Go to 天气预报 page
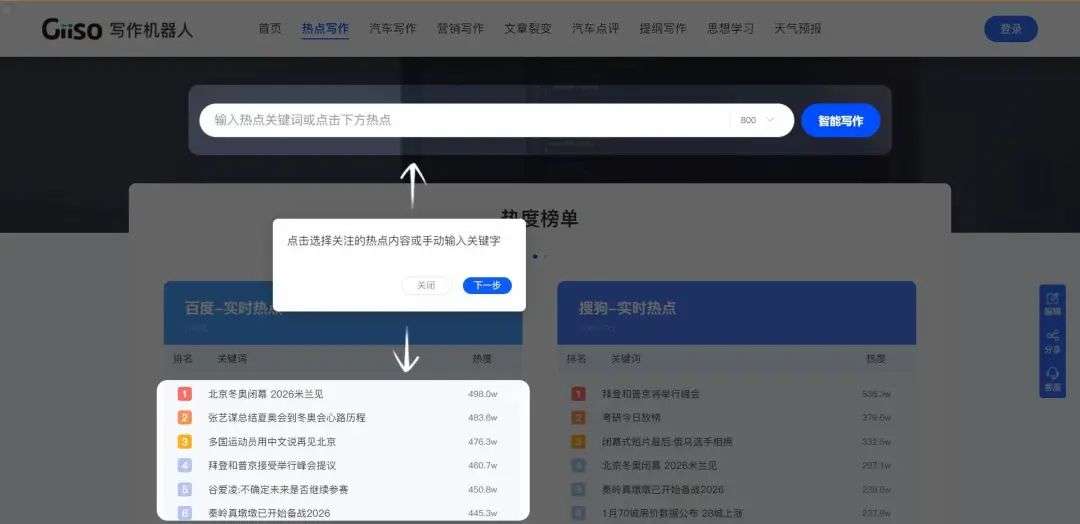The image size is (1080, 524). [798, 29]
